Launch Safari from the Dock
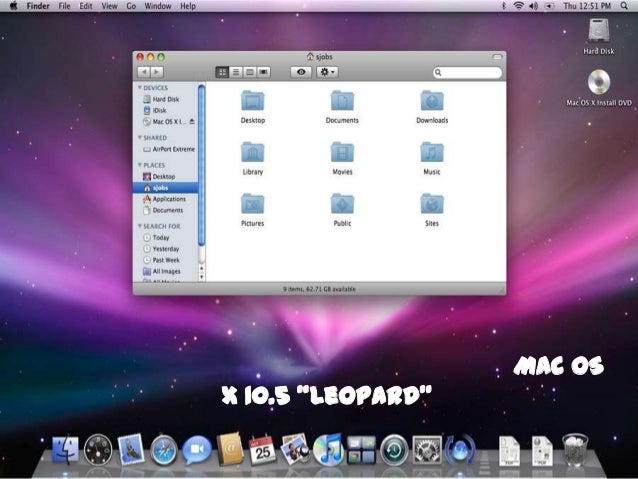Image resolution: width=638 pixels, height=479 pixels. [x=164, y=450]
